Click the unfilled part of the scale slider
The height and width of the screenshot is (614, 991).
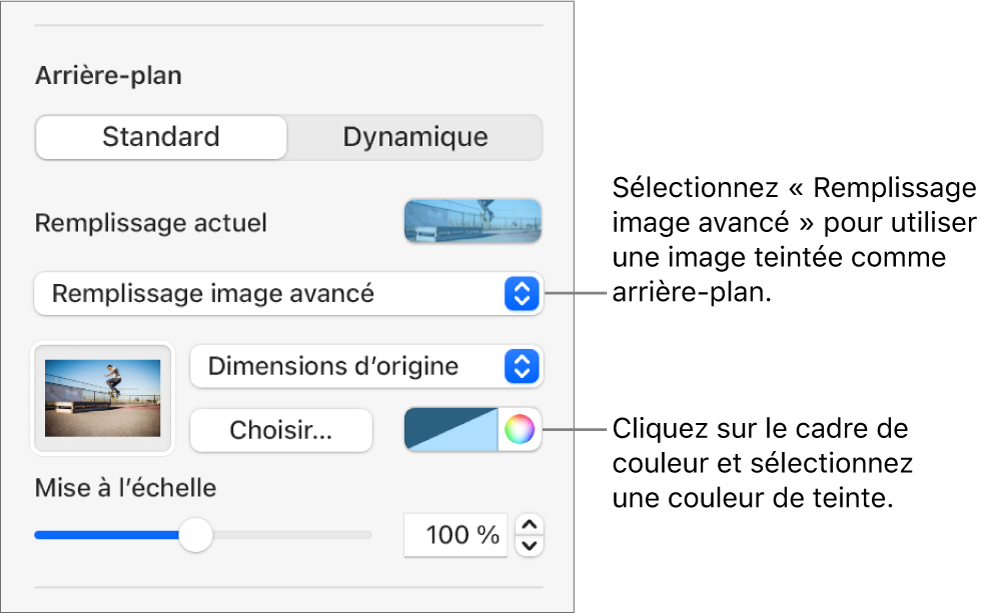tap(290, 535)
